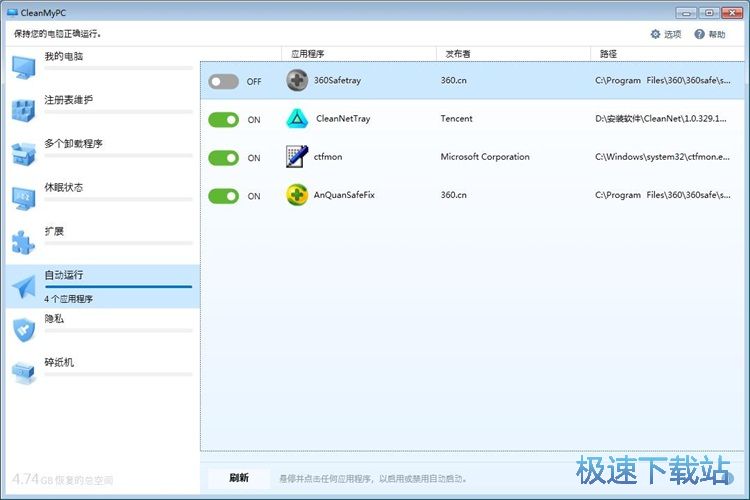Click the Extensions (扩展) puzzle piece icon
This screenshot has width=750, height=500.
click(x=23, y=242)
